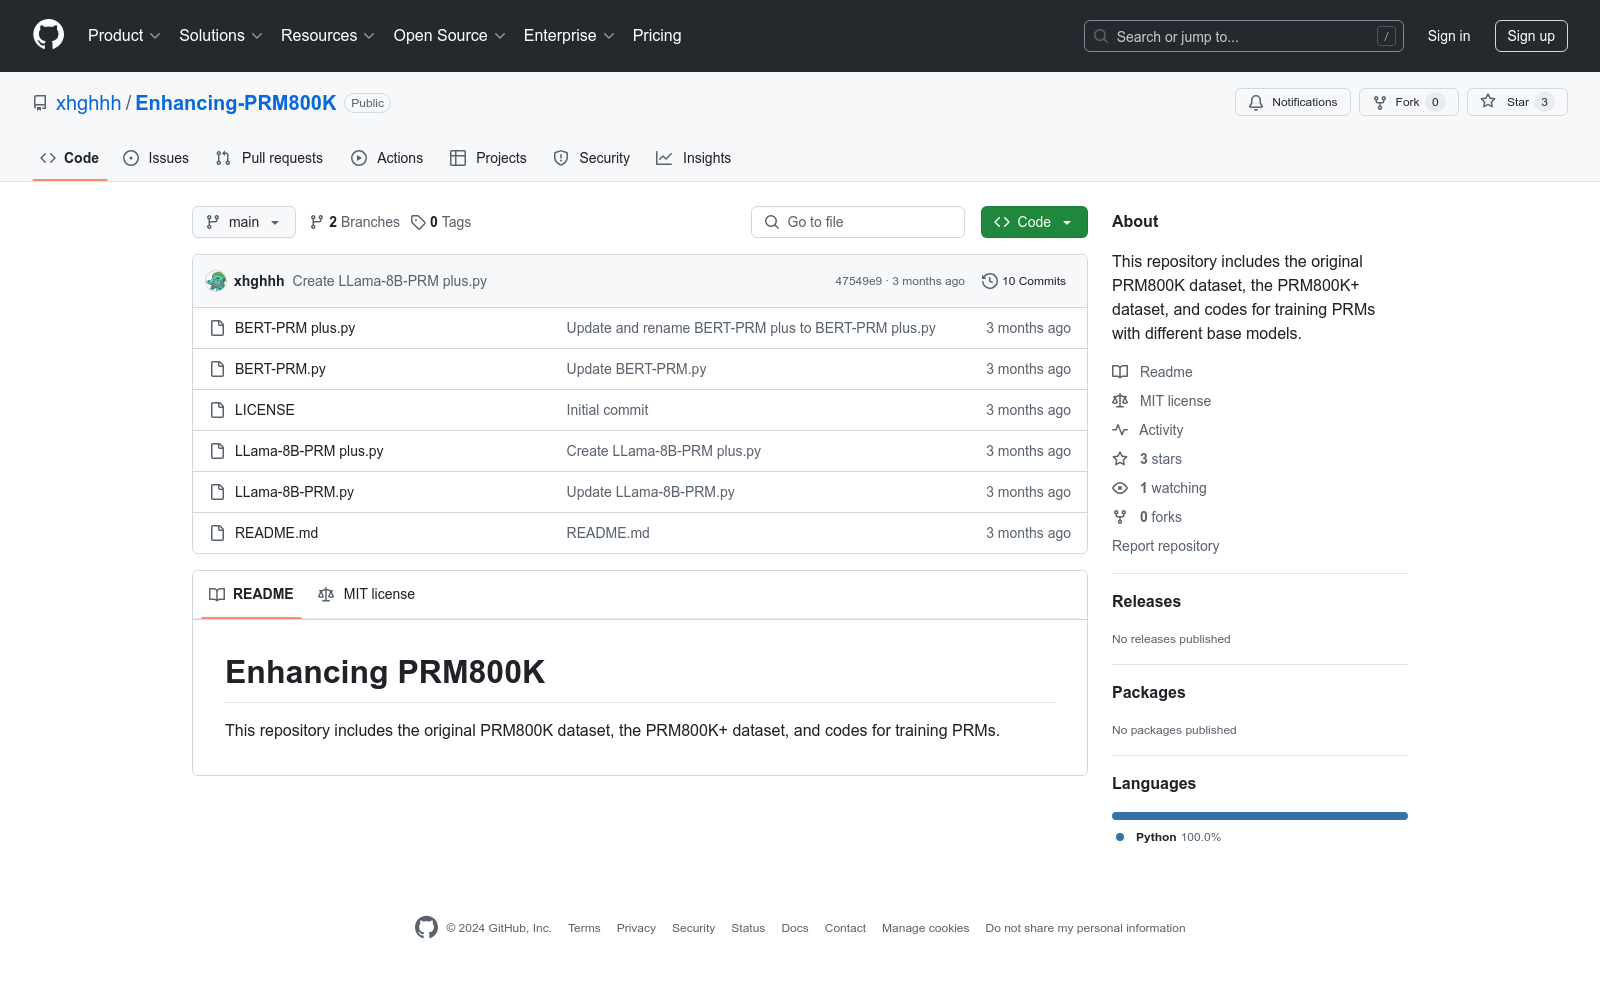The height and width of the screenshot is (1000, 1600).
Task: Click the search magnifier icon in header
Action: (1101, 36)
